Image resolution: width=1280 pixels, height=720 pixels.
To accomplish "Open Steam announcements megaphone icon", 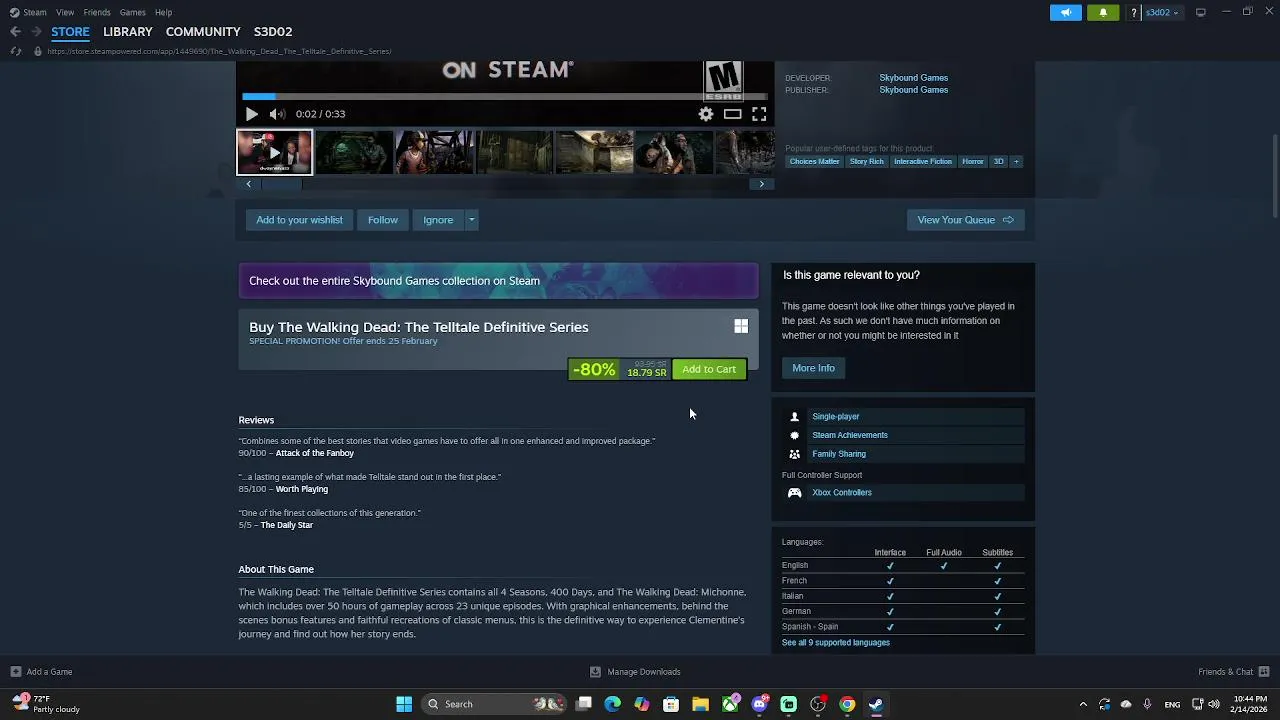I will pyautogui.click(x=1066, y=12).
